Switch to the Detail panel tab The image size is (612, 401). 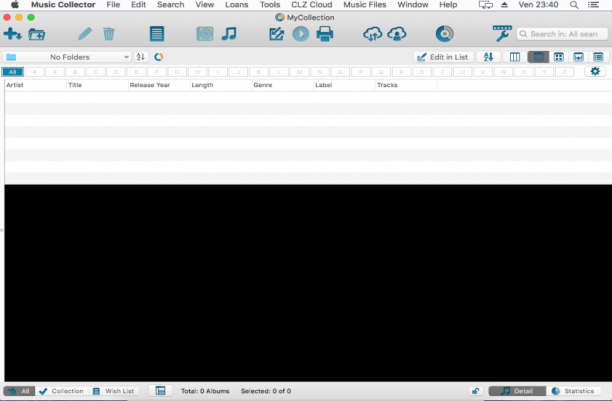pos(517,391)
